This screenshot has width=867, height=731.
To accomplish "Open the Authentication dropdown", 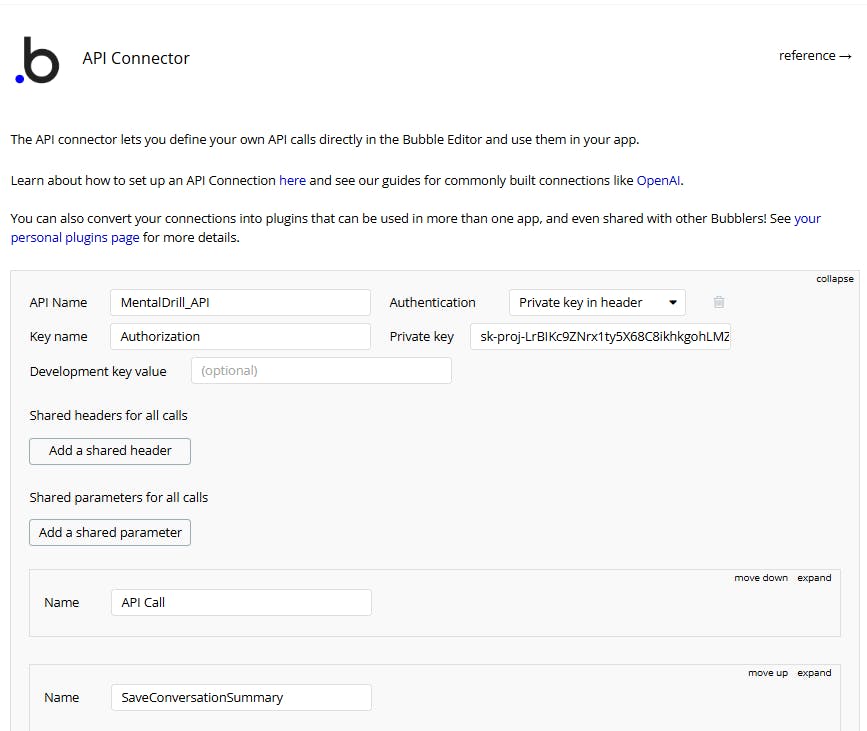I will pyautogui.click(x=597, y=302).
